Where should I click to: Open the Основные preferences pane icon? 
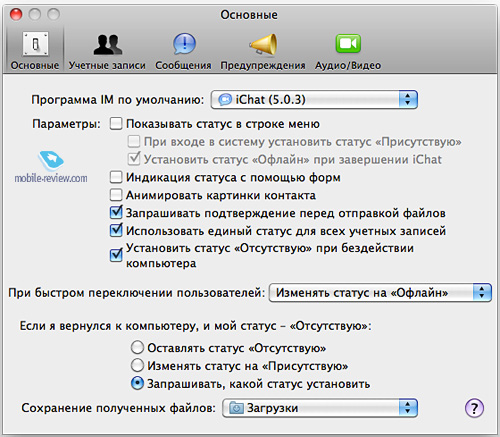click(x=35, y=44)
